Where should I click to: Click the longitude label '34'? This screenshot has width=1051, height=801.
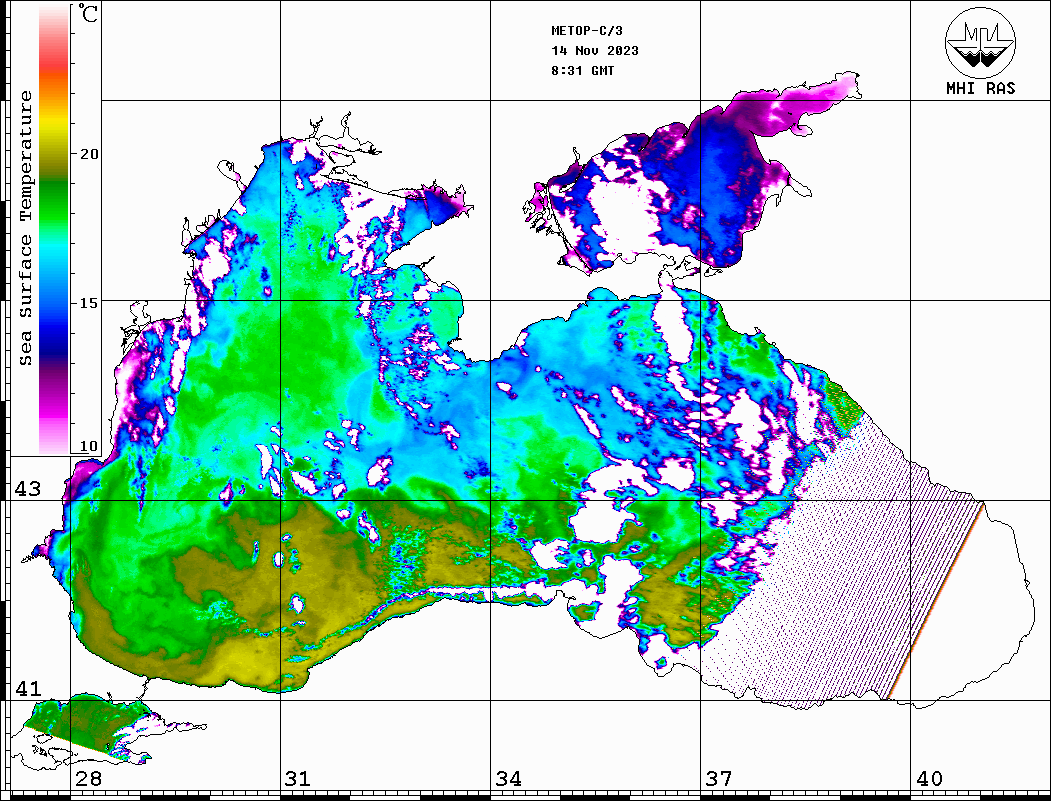click(508, 778)
